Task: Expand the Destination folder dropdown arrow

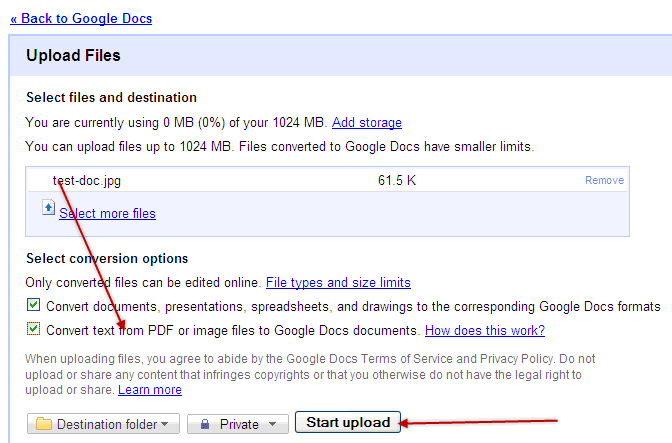Action: 165,424
